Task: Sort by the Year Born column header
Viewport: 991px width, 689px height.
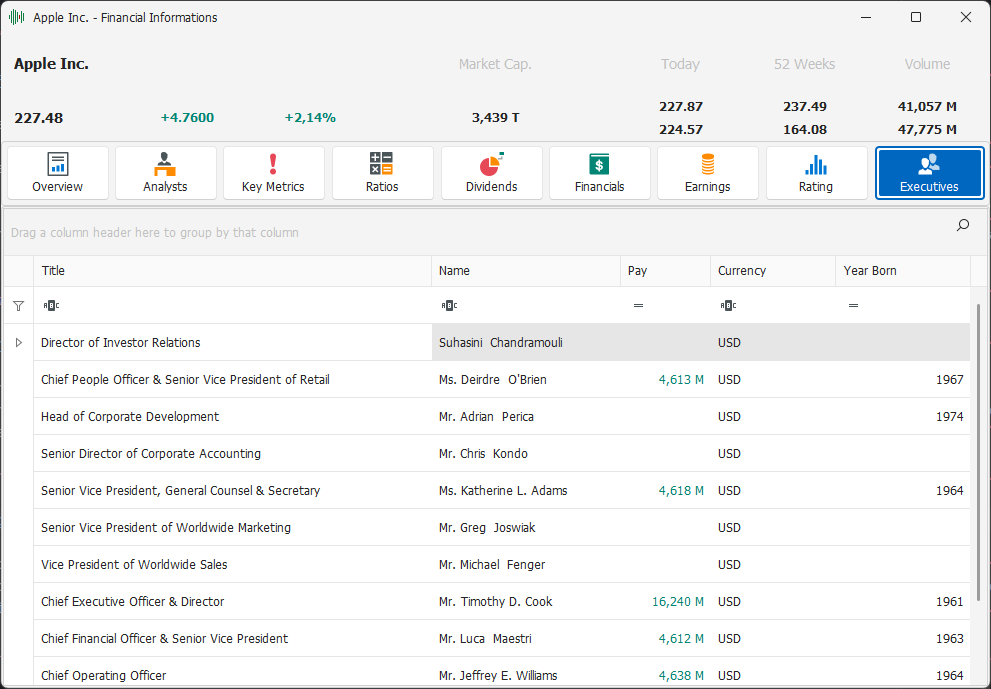Action: [903, 271]
